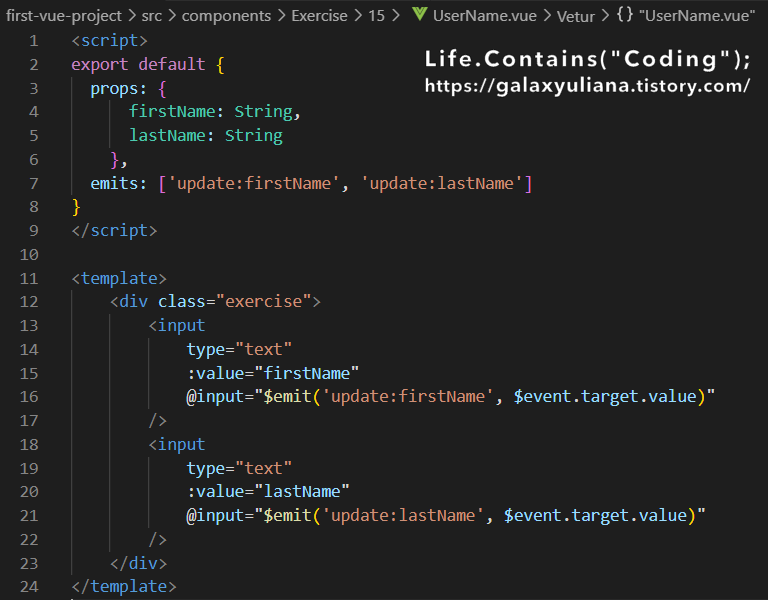Click 'update:lastName' string on line 7
The image size is (768, 600).
point(442,183)
